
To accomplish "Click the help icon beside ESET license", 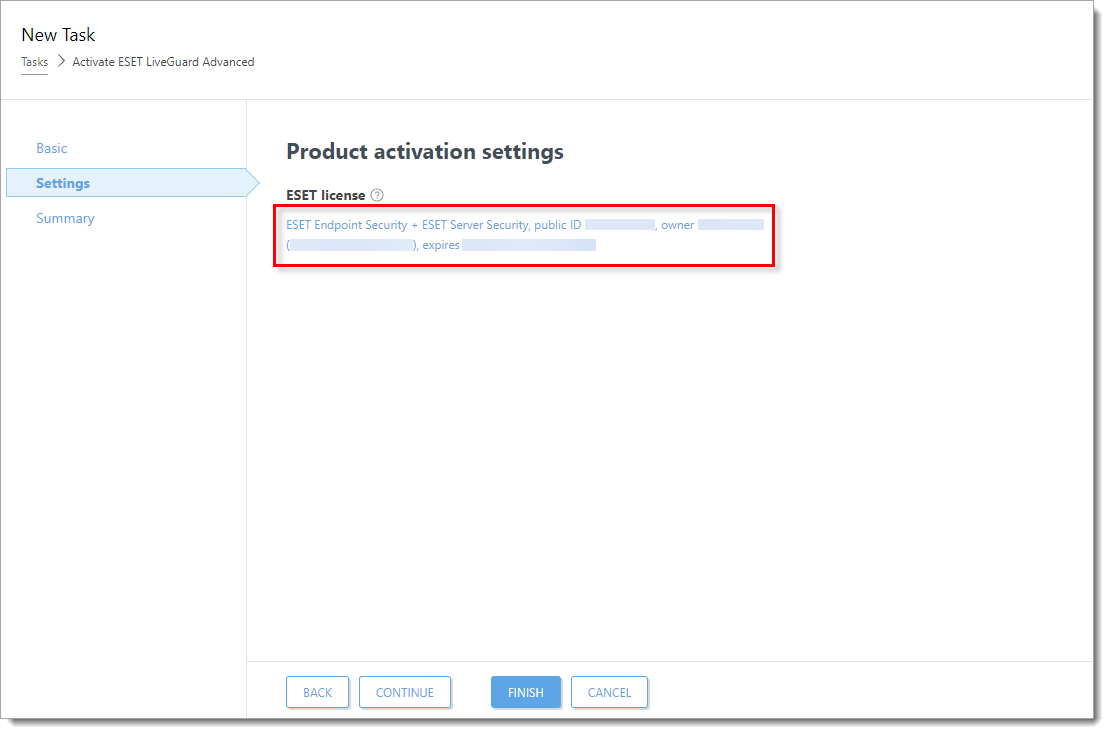I will click(x=377, y=195).
